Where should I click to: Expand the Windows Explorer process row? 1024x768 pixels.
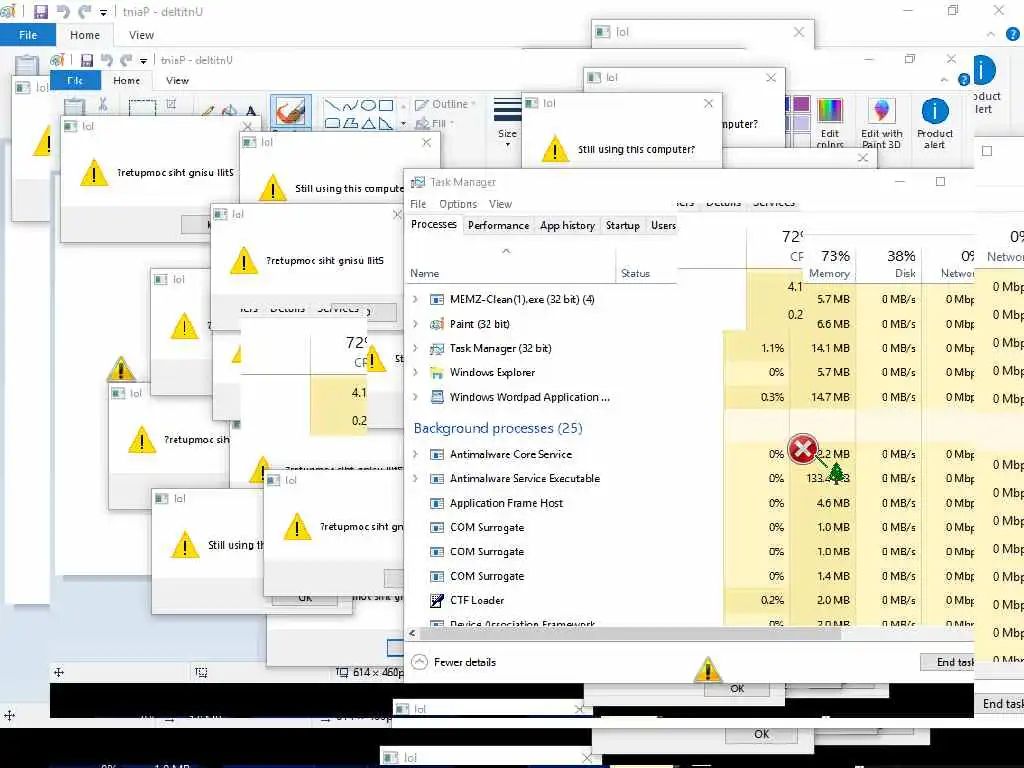click(x=415, y=372)
